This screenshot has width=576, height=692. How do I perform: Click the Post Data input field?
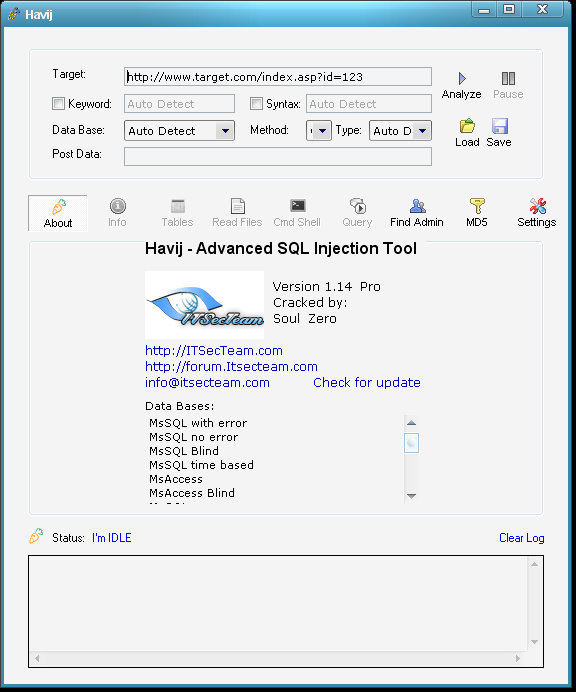pyautogui.click(x=278, y=157)
